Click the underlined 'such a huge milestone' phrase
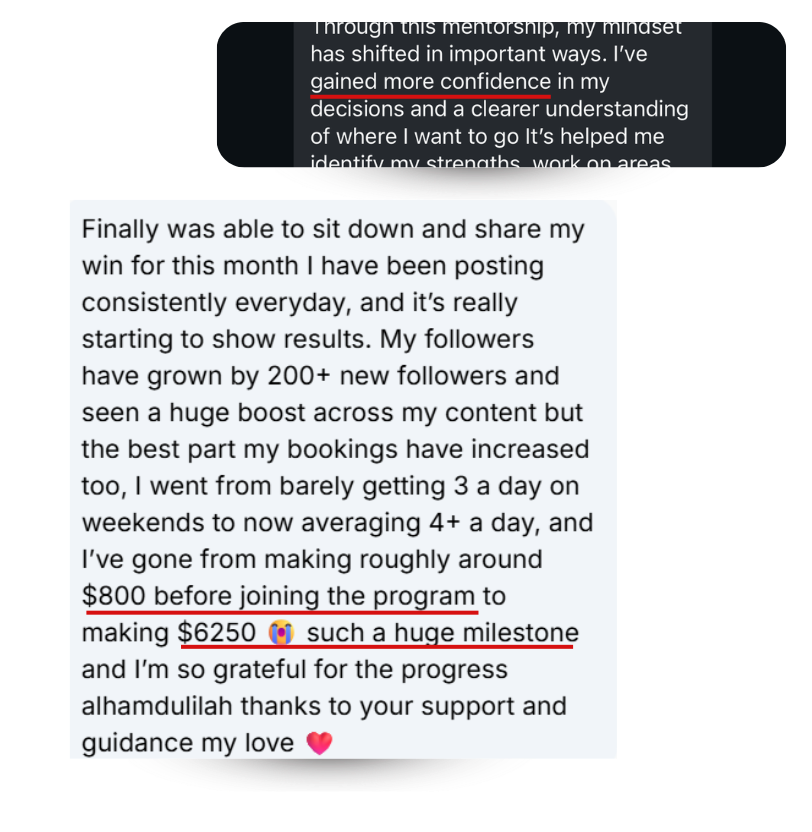812x832 pixels. [443, 633]
